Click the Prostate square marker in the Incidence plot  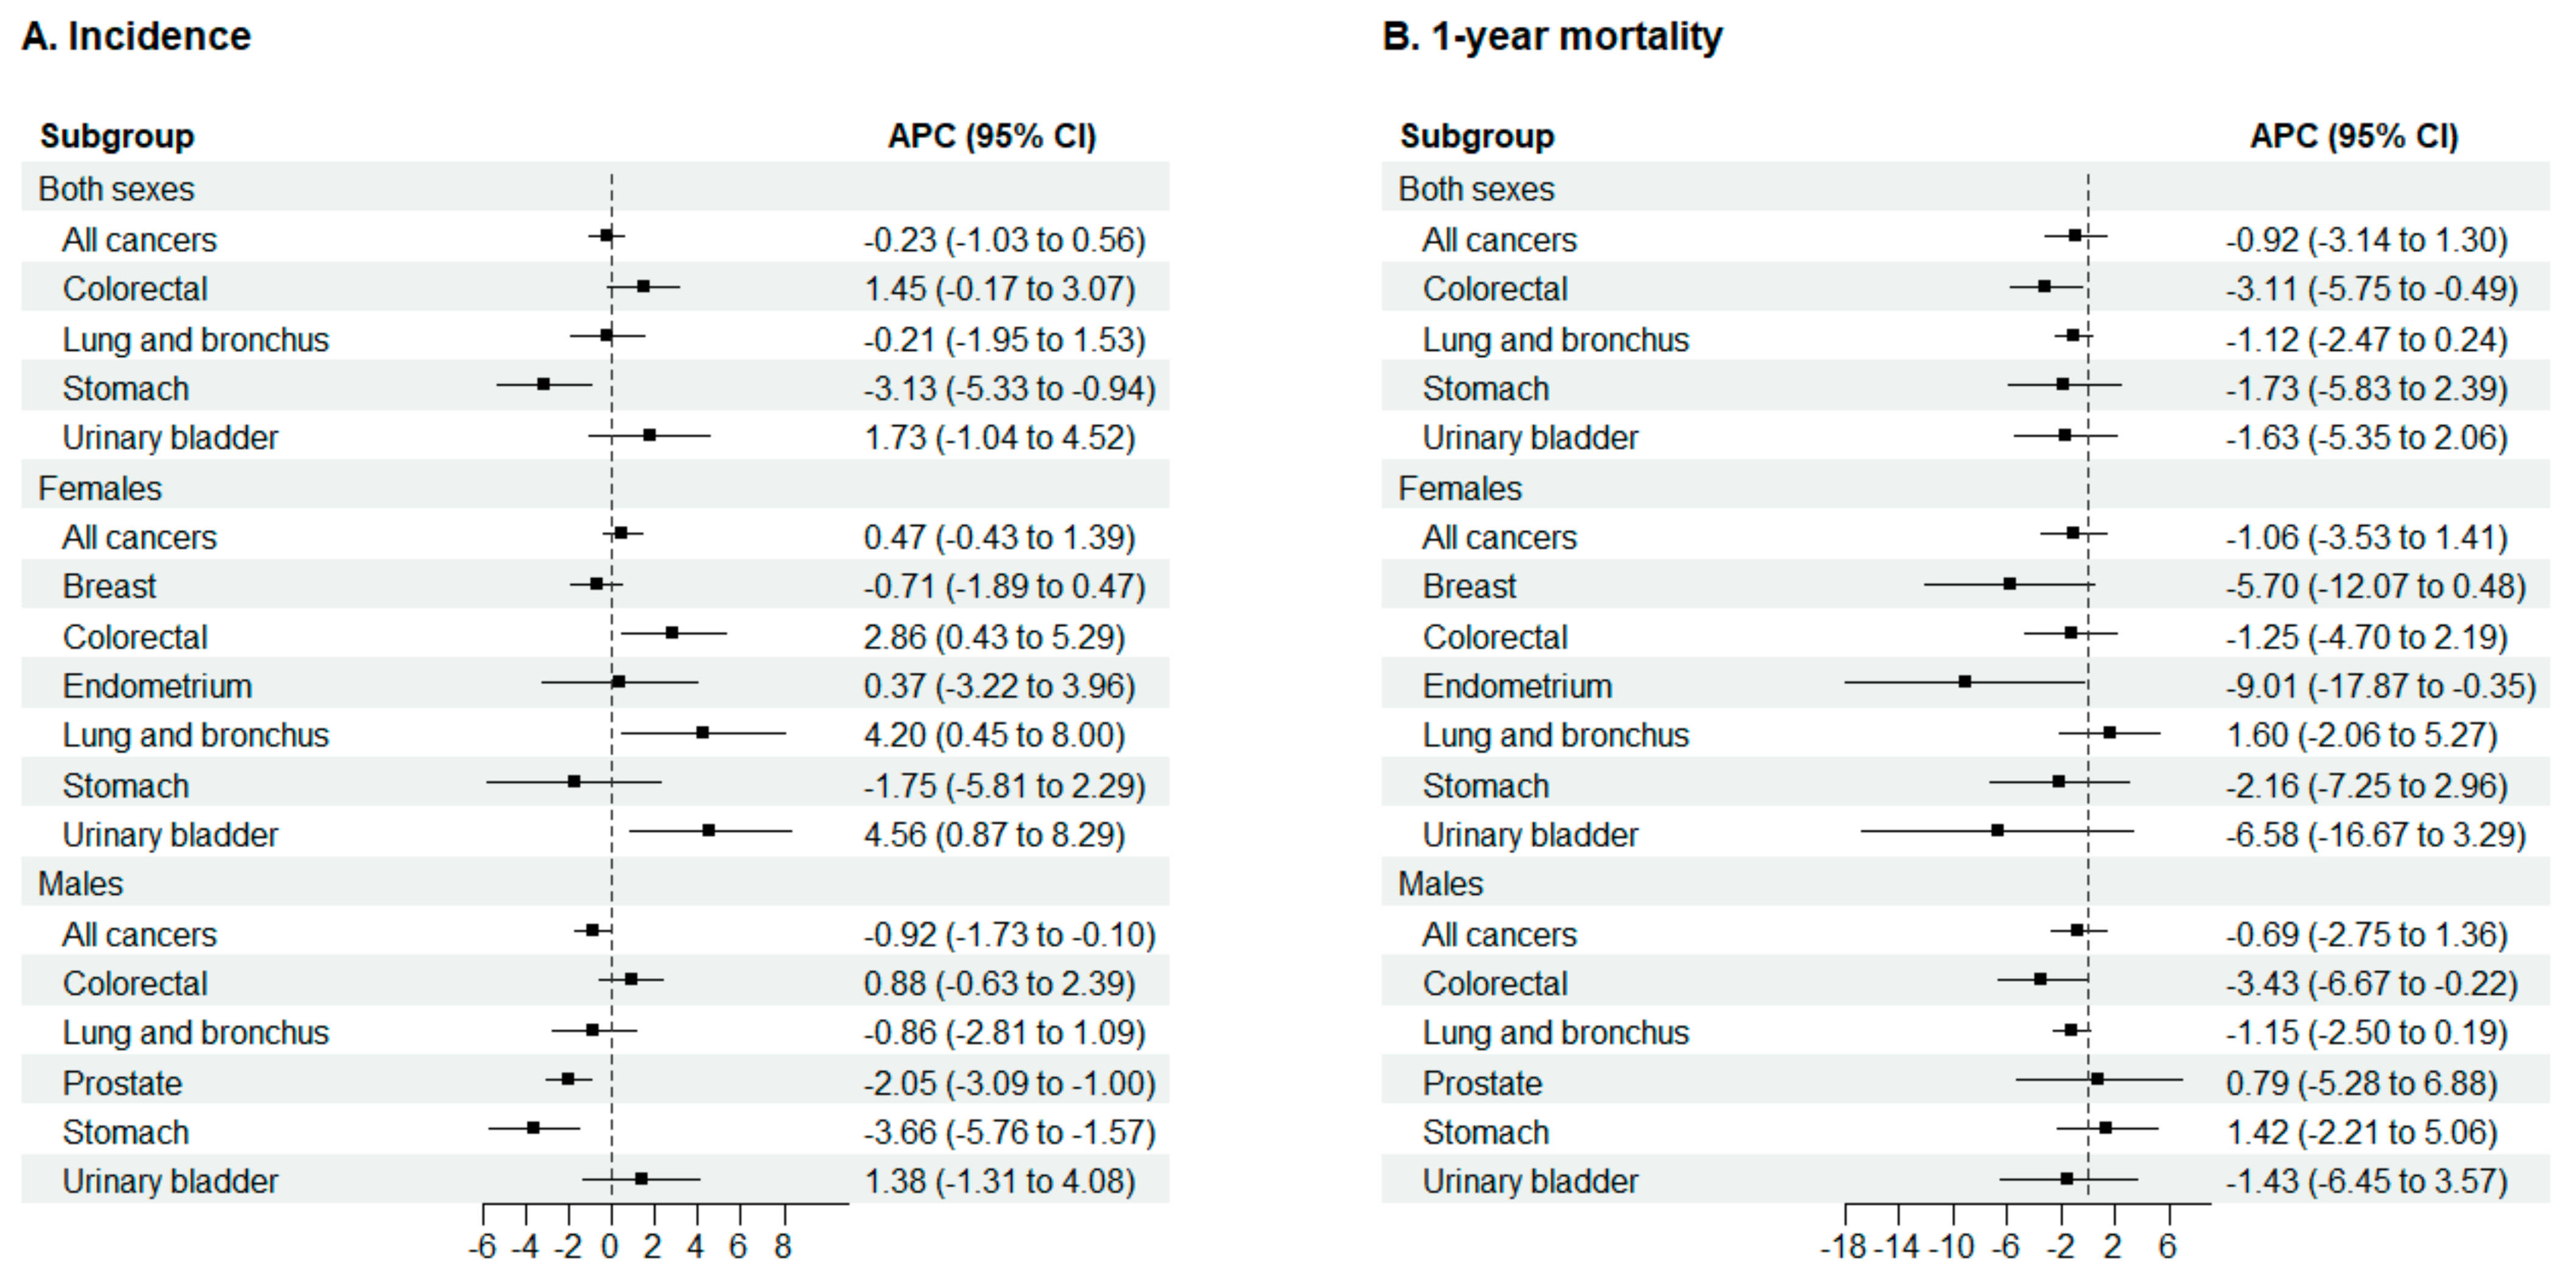[568, 1079]
